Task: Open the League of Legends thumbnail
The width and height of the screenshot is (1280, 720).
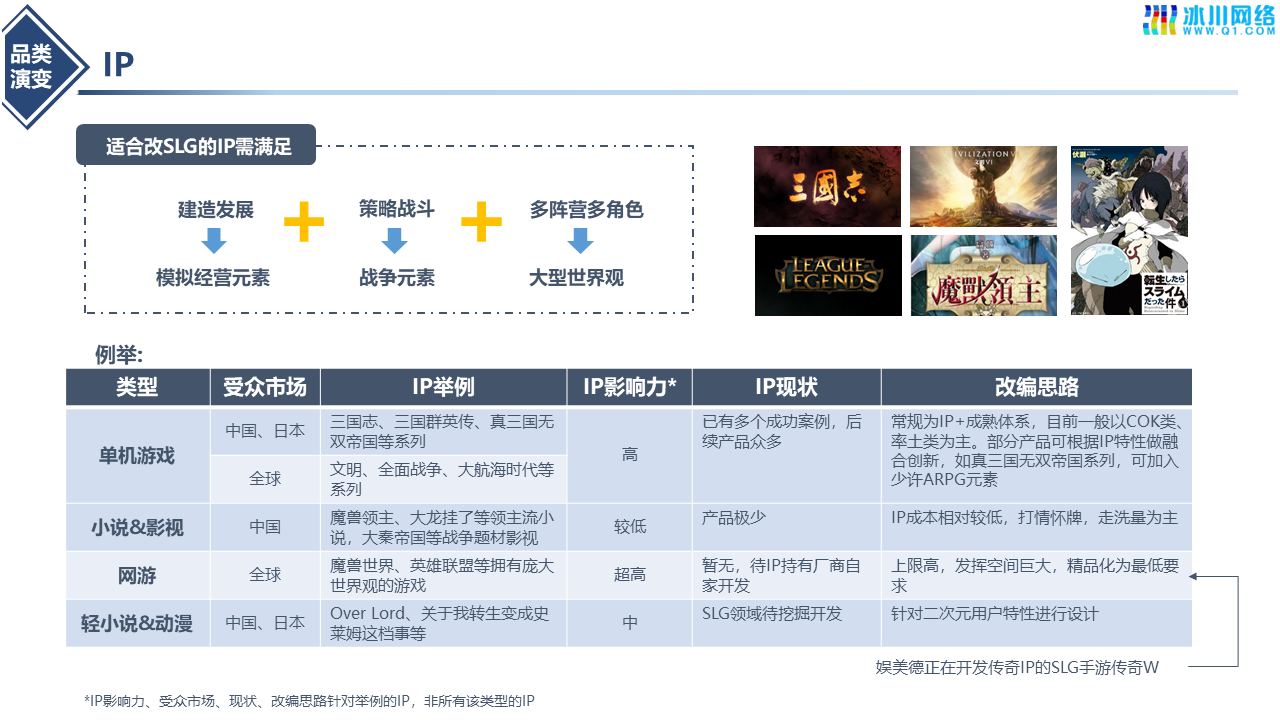Action: pyautogui.click(x=827, y=275)
